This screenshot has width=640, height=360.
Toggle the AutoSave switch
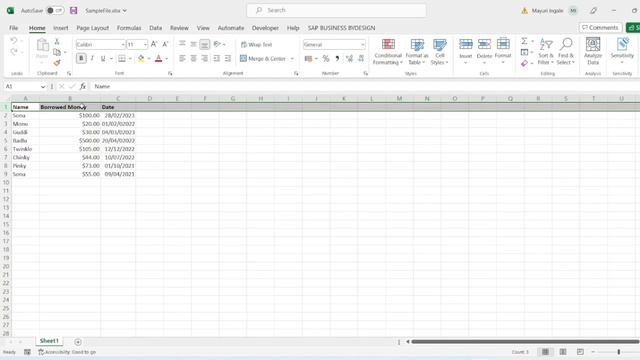55,11
